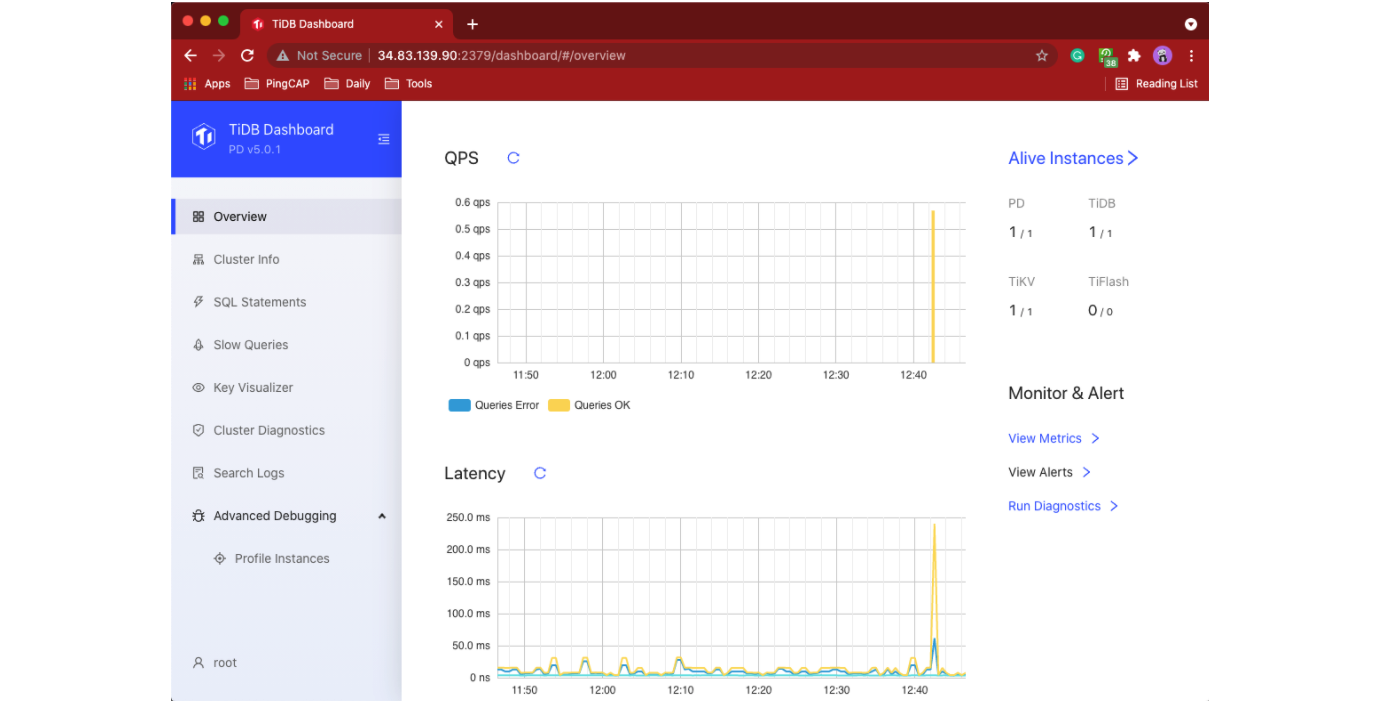Open the Key Visualizer tool
1385x711 pixels.
[253, 387]
